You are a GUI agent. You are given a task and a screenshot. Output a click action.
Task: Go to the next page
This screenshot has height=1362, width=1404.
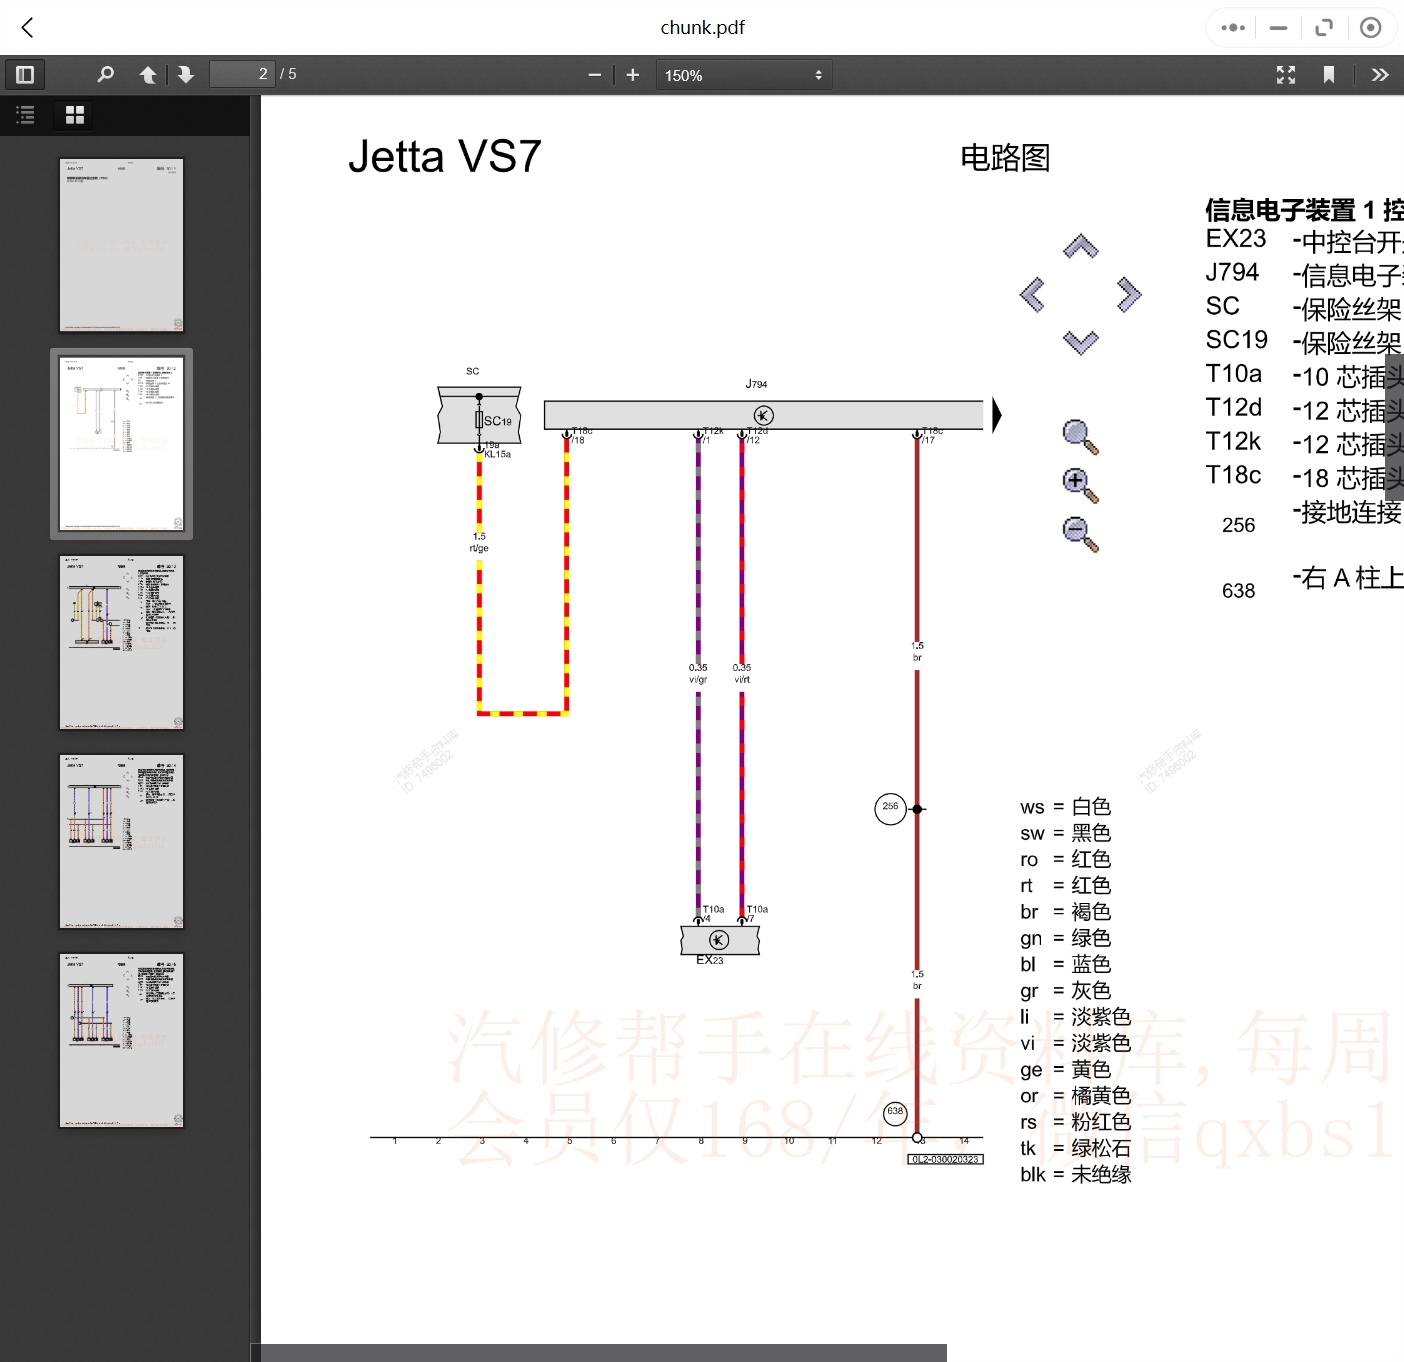(186, 74)
